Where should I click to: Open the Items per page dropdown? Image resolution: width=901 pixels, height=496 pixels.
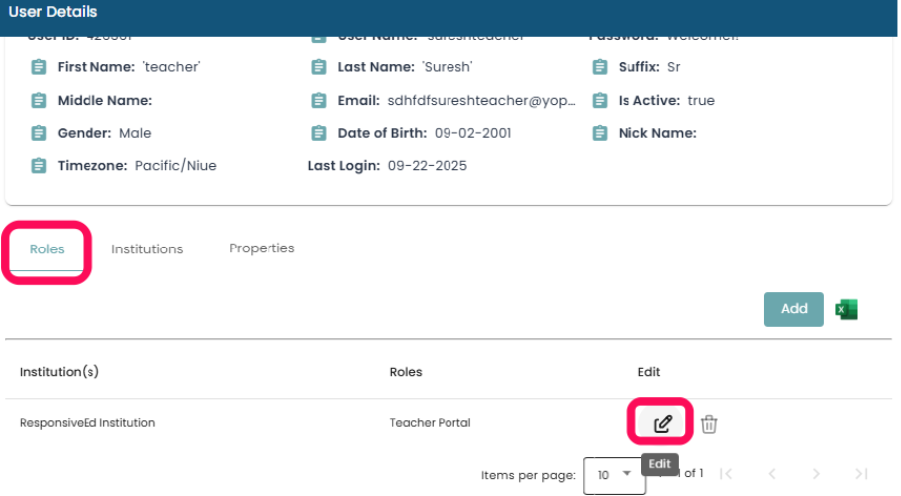coord(614,474)
